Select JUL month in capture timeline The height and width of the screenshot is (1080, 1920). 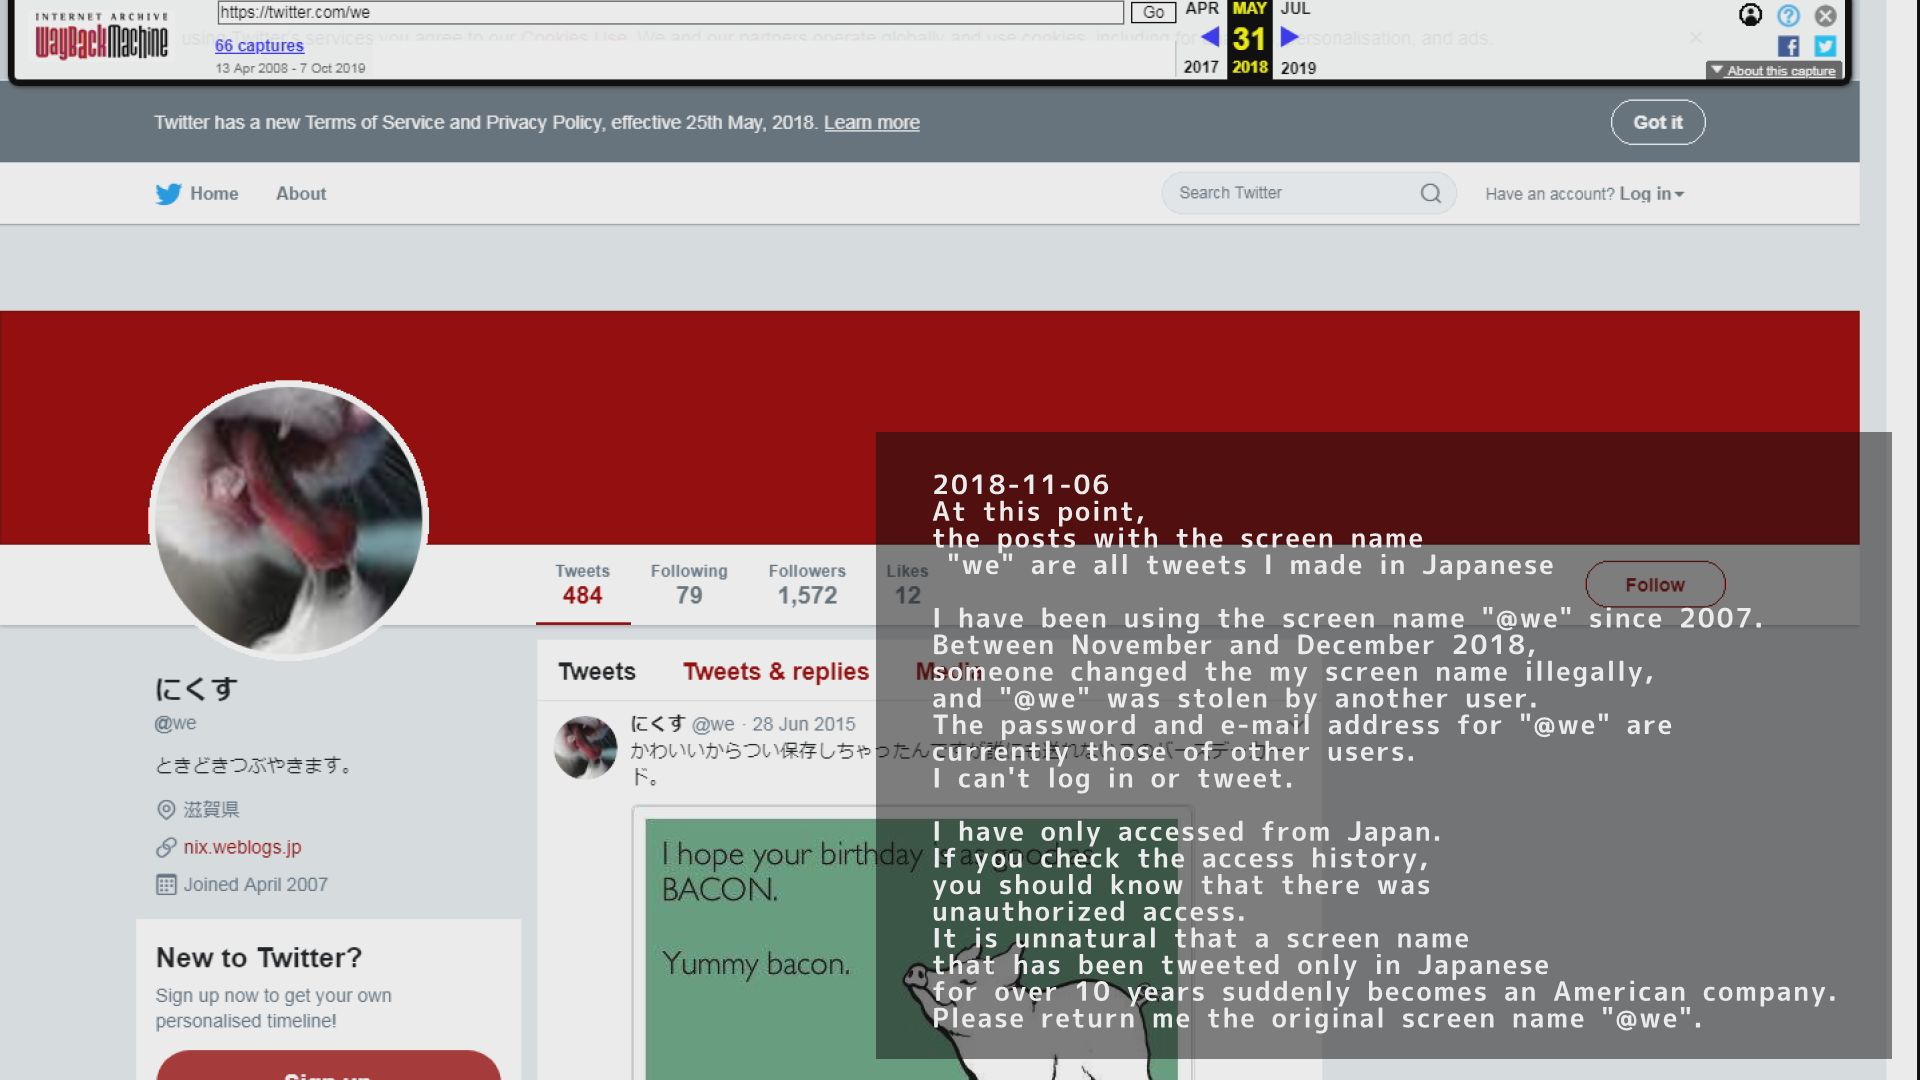[x=1295, y=9]
